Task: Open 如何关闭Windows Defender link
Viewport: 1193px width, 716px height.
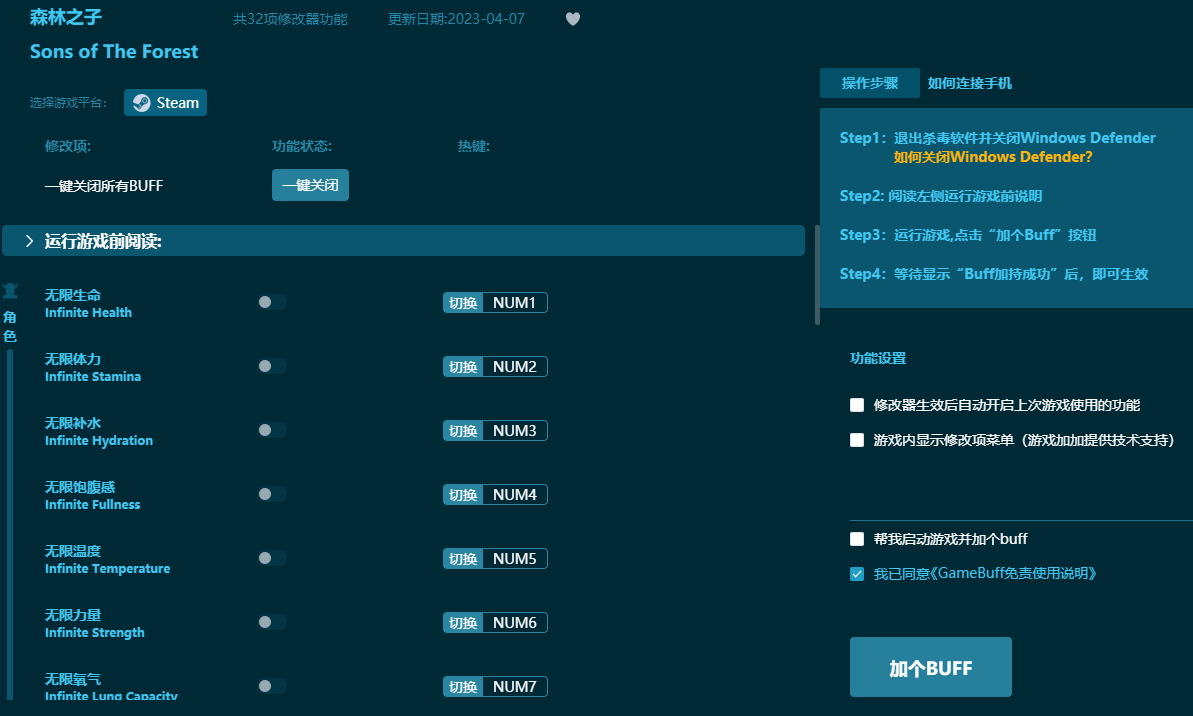Action: pyautogui.click(x=992, y=157)
